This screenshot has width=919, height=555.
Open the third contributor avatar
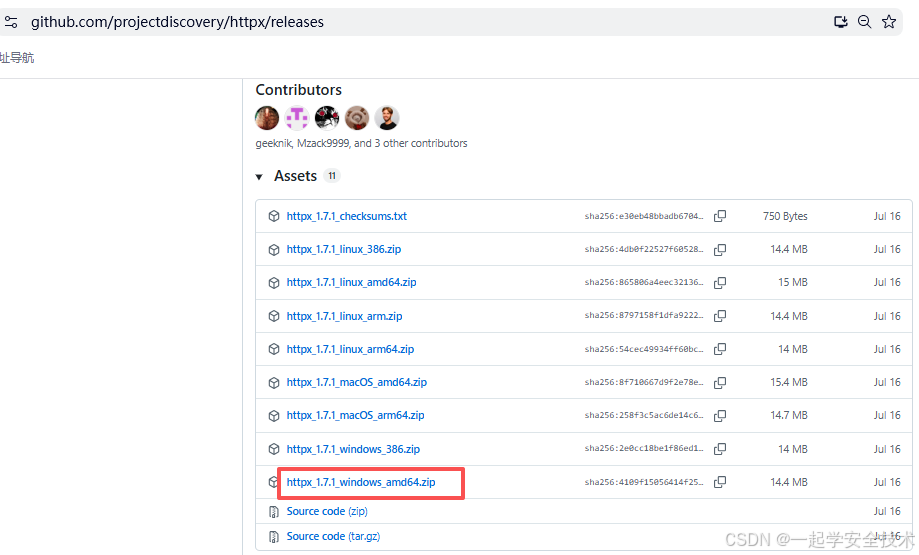327,118
